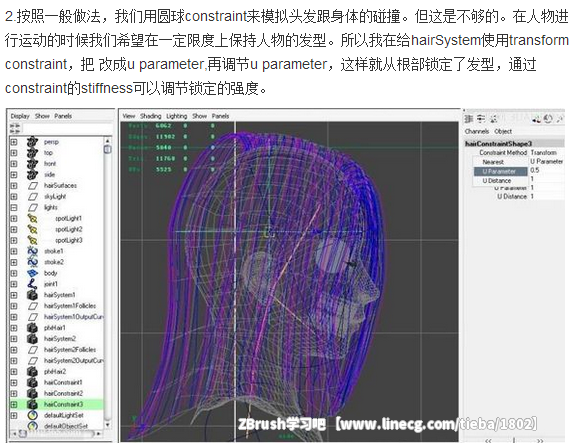Screen dimensions: 580x443
Task: Open the outliner Show menu
Action: [x=42, y=116]
